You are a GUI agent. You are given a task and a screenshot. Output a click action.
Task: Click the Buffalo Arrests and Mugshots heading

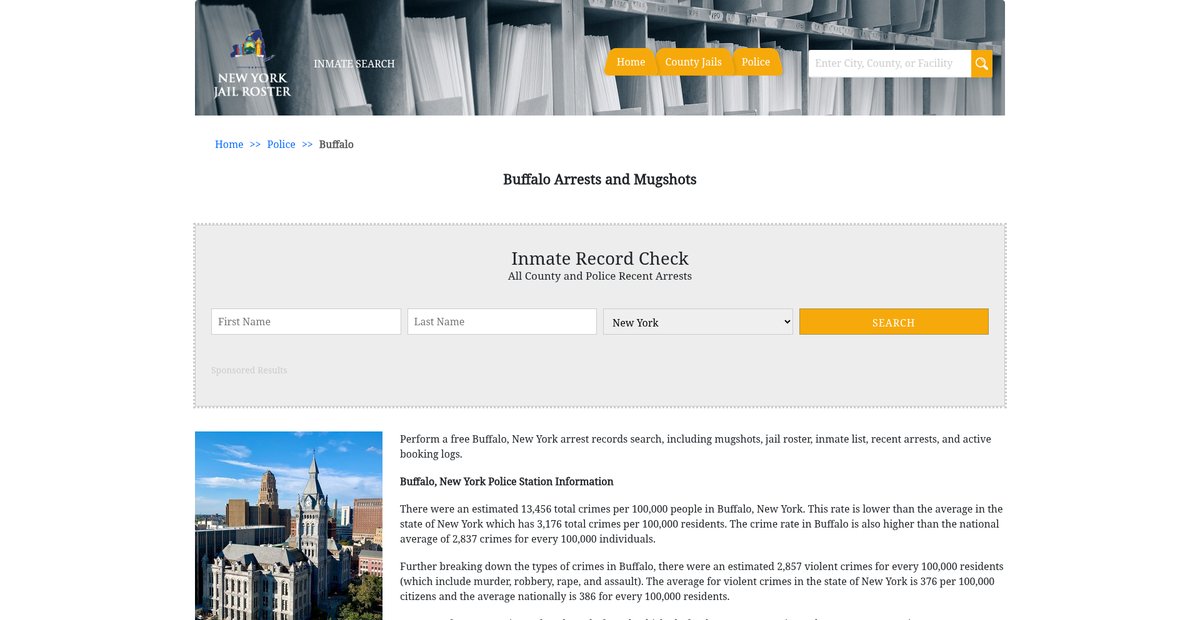point(600,180)
